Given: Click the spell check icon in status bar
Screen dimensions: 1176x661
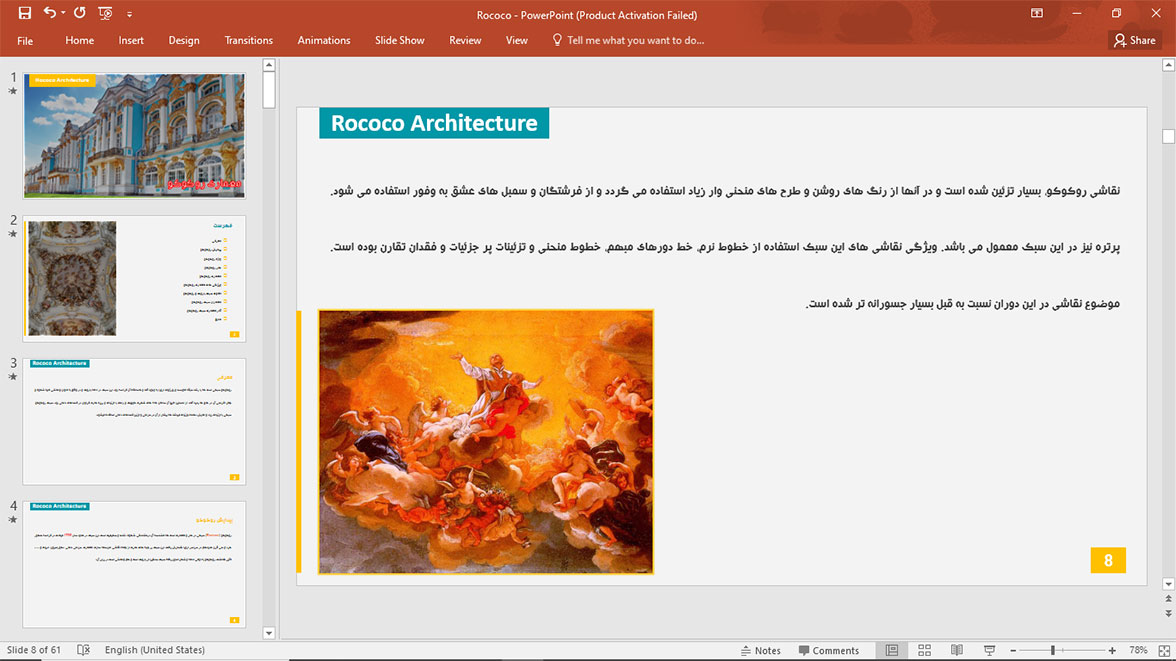Looking at the screenshot, I should point(83,650).
